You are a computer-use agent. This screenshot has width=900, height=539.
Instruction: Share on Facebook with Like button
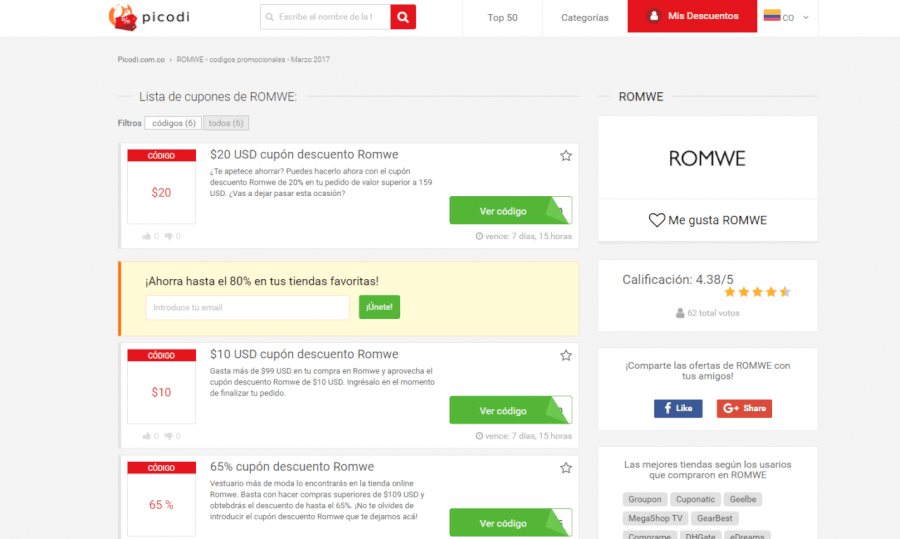pos(678,408)
